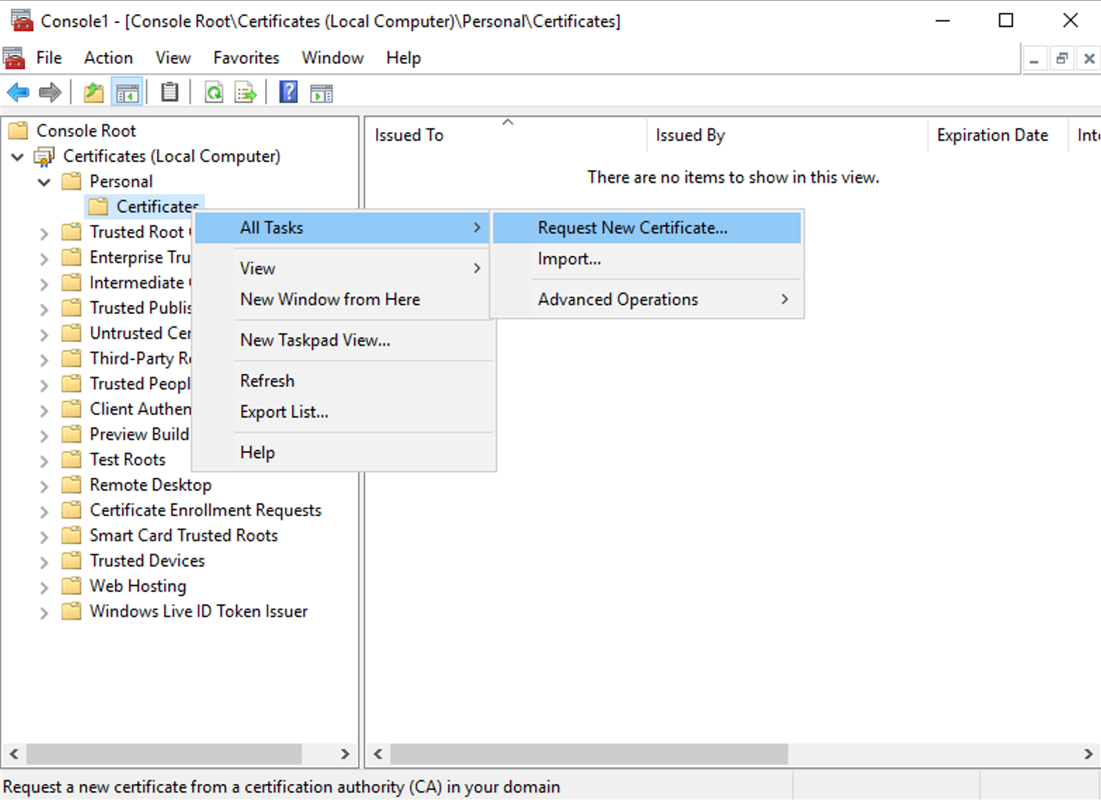
Task: Open Help via blue question mark icon
Action: coord(288,93)
